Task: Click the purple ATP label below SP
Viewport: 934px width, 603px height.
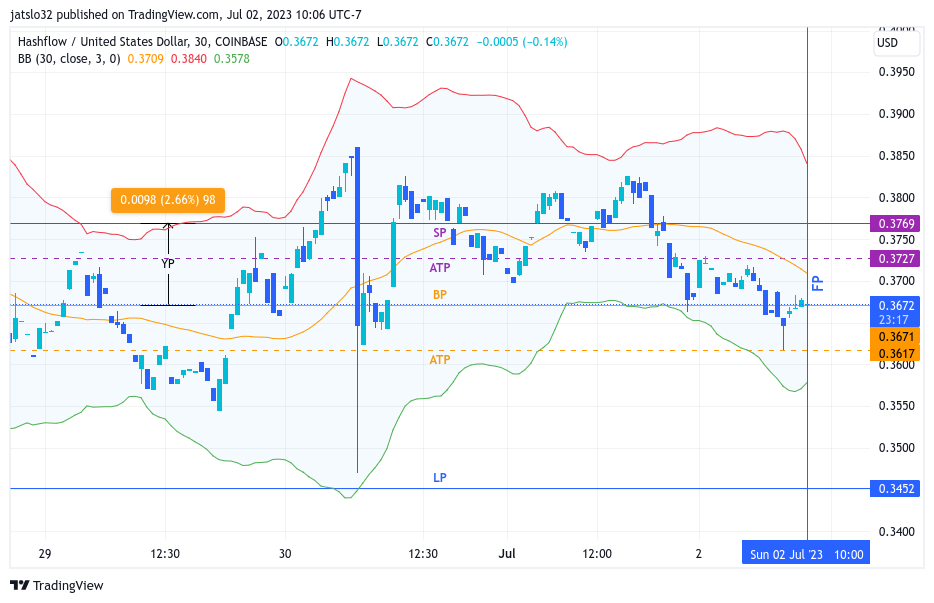Action: tap(440, 268)
